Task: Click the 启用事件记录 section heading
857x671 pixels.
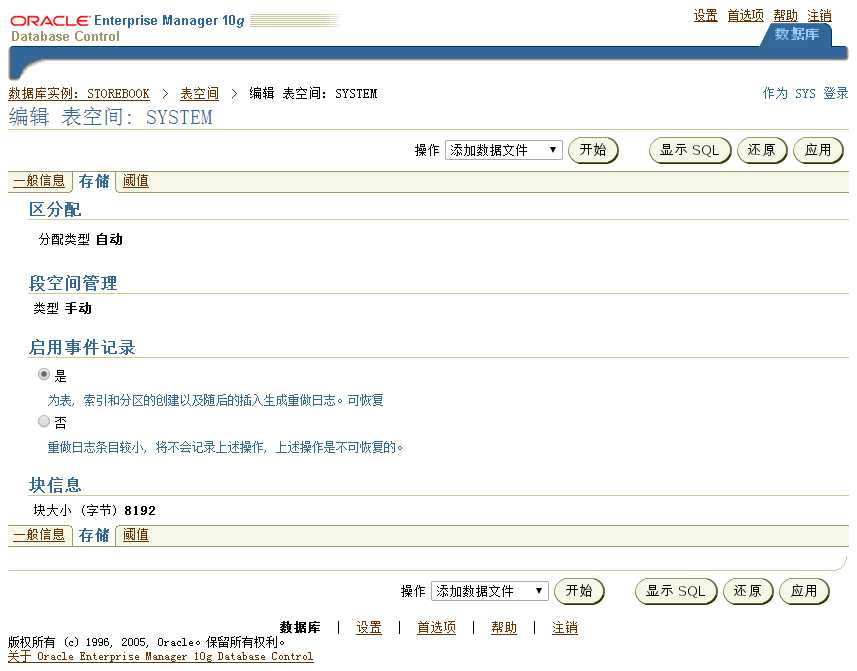Action: (x=82, y=347)
